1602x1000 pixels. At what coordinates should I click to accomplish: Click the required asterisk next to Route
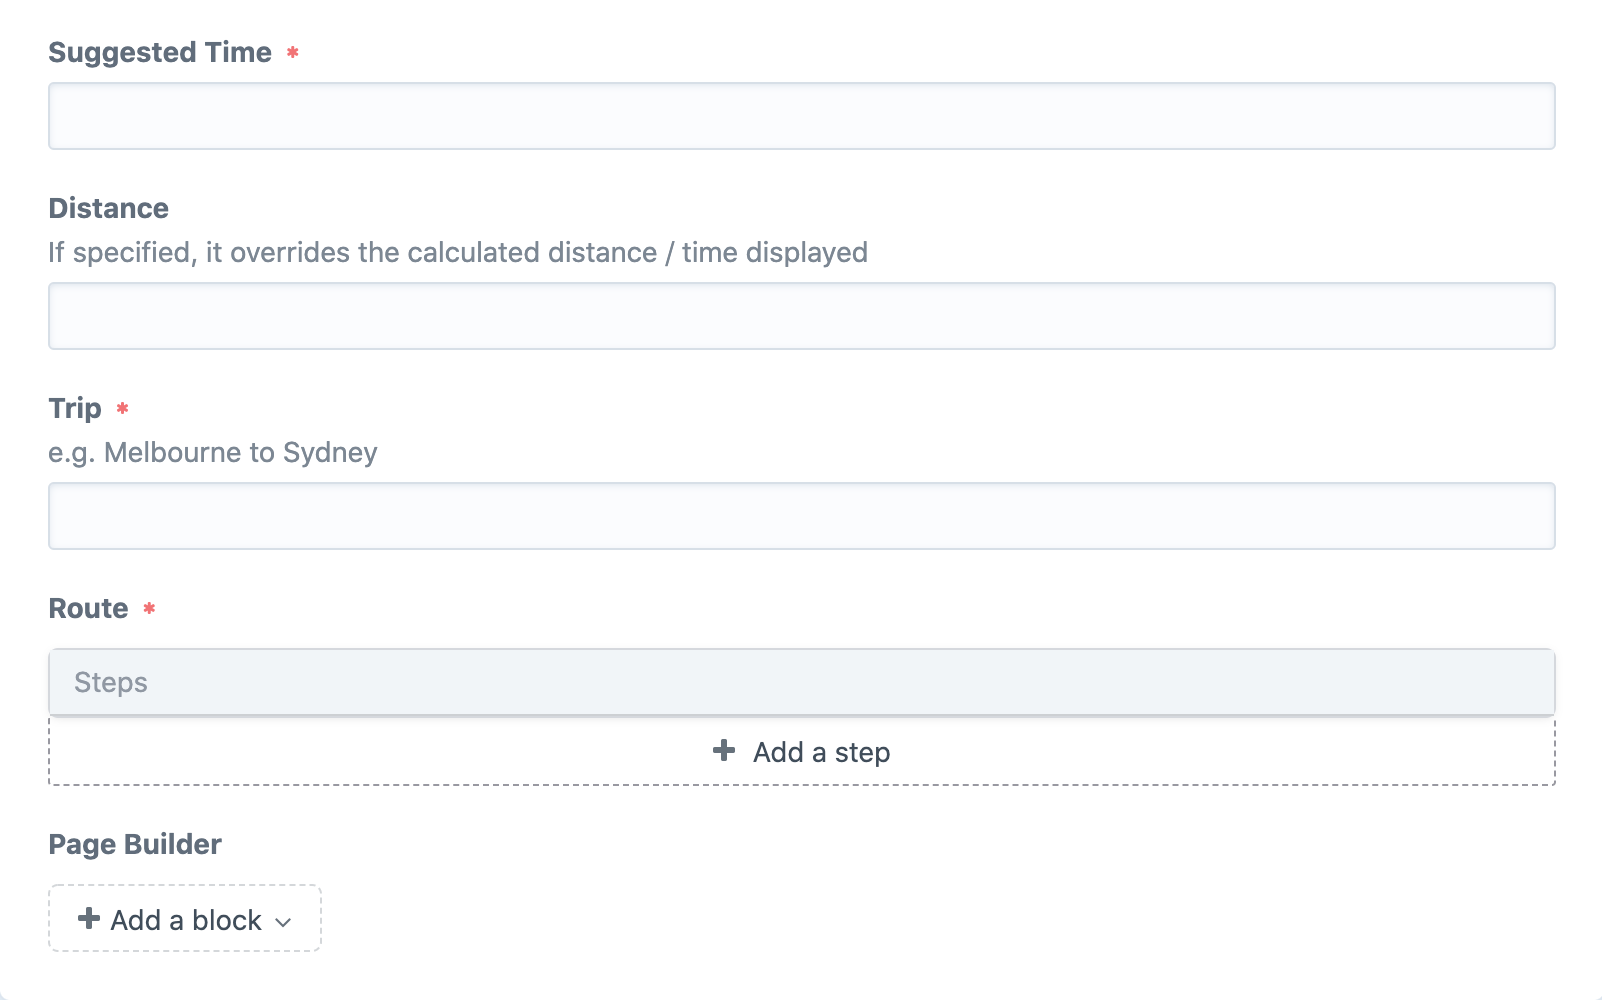[149, 608]
